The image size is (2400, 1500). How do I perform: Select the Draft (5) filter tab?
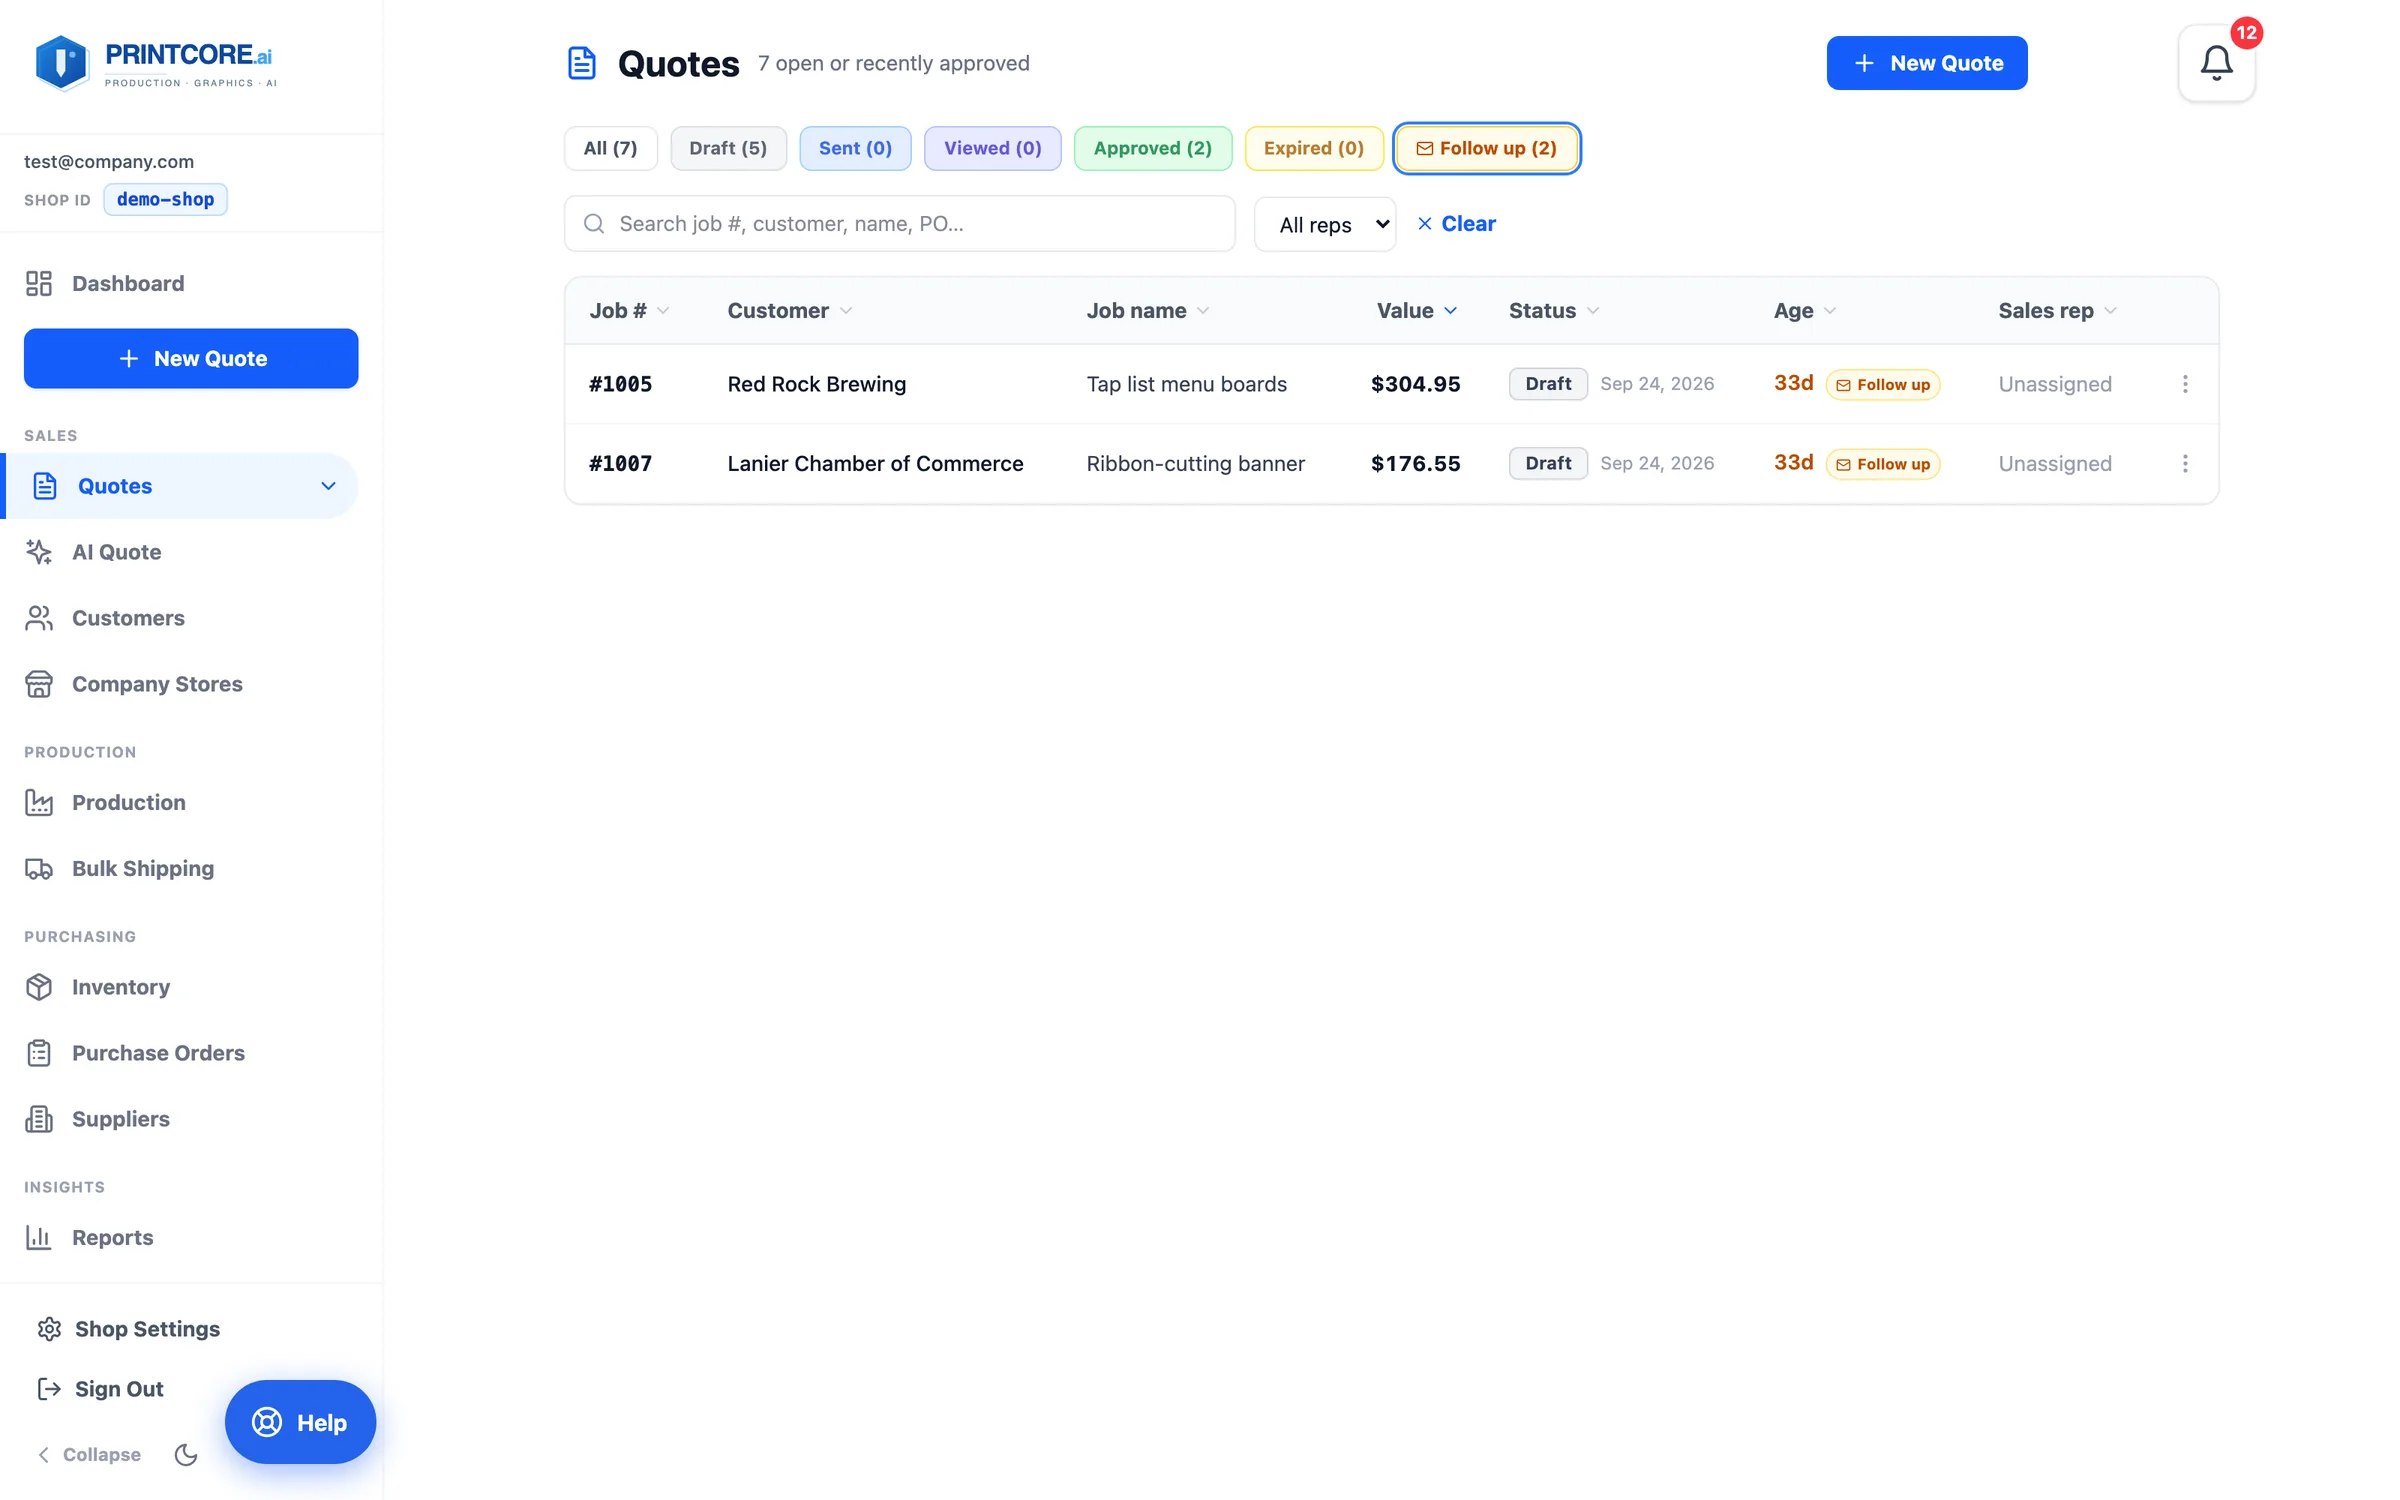[x=728, y=148]
